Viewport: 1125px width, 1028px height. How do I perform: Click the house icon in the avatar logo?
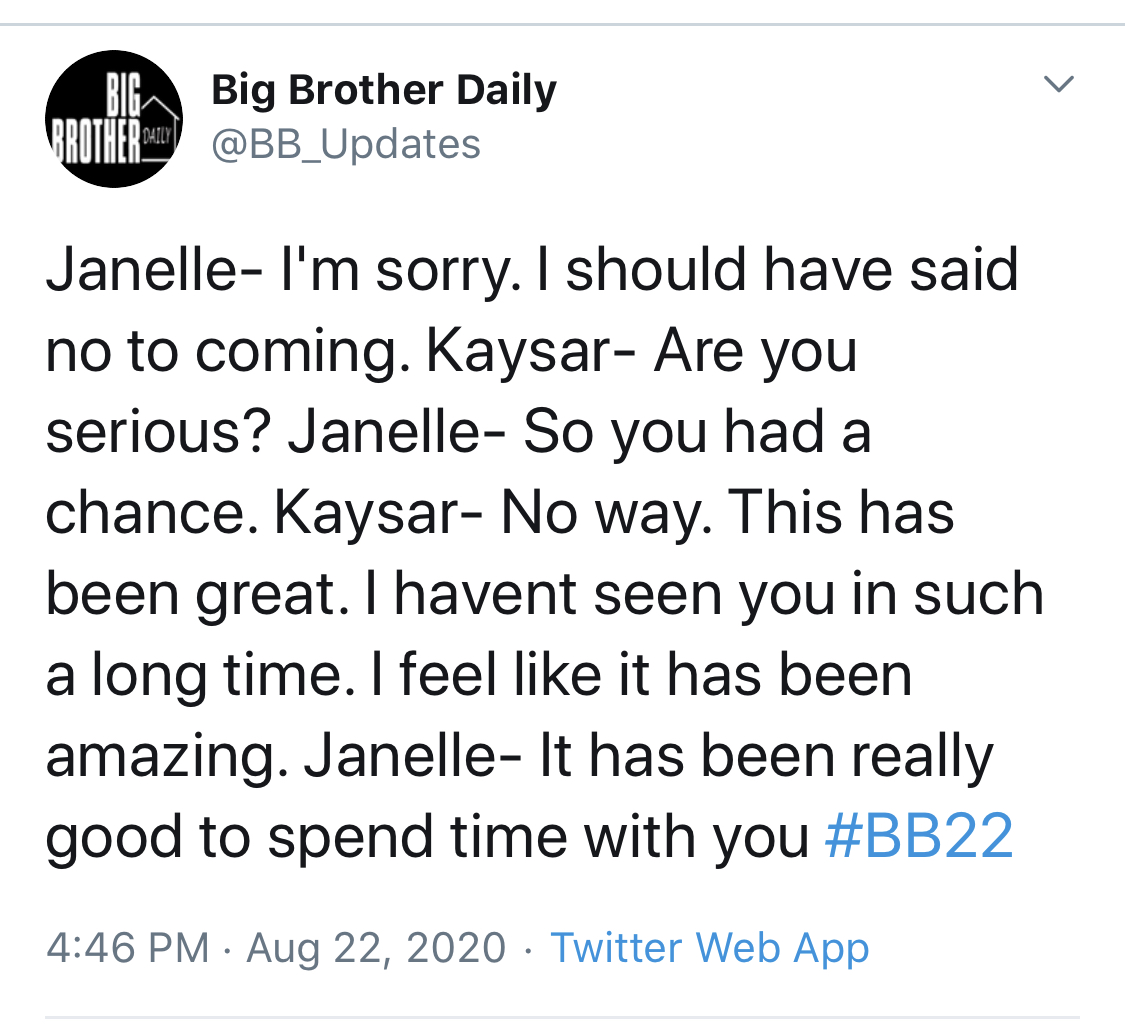(x=159, y=127)
